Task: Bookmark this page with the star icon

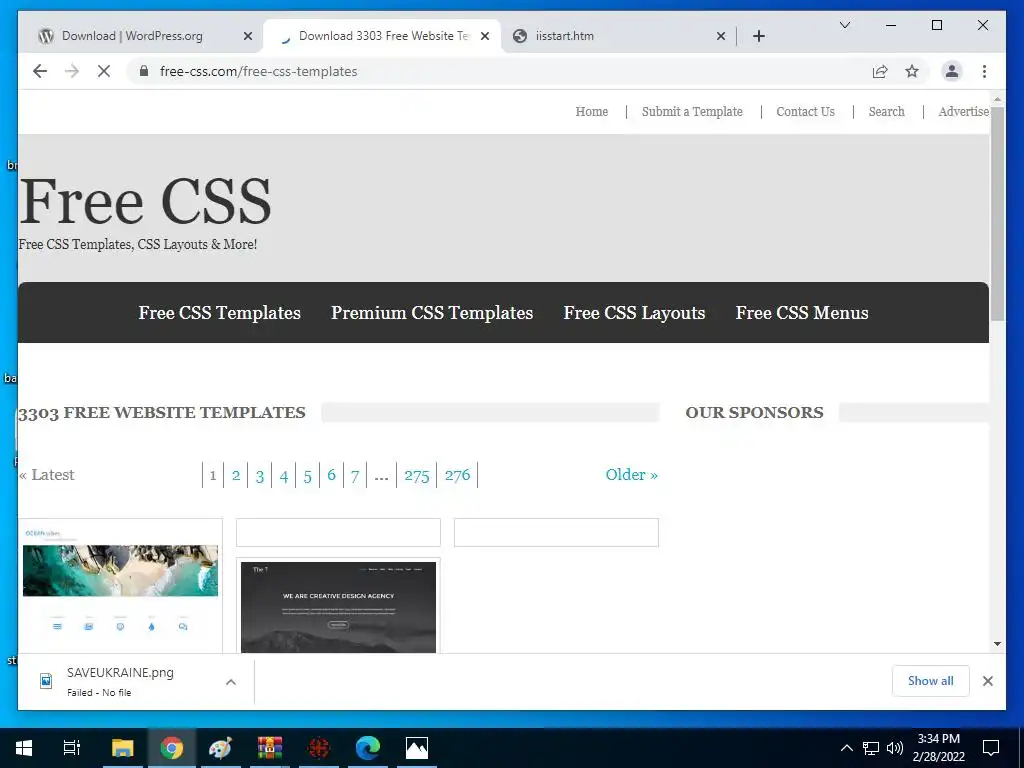Action: [x=912, y=71]
